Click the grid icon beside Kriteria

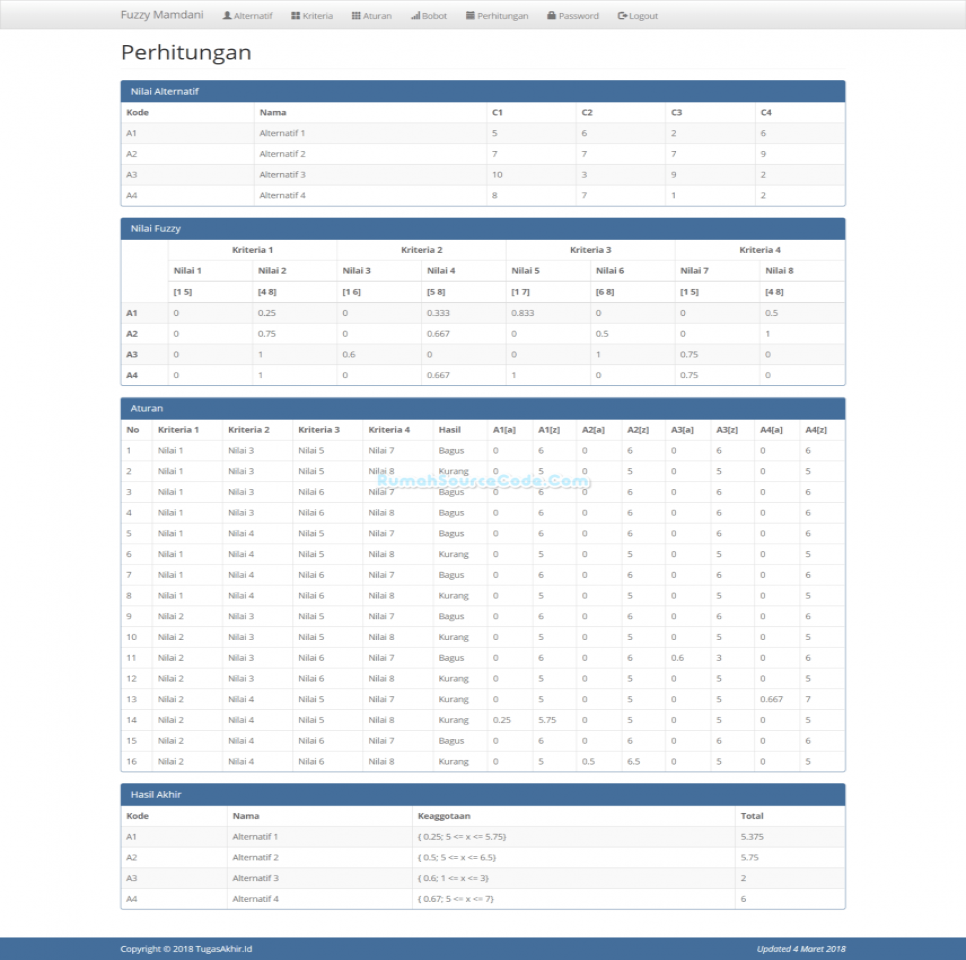point(295,16)
